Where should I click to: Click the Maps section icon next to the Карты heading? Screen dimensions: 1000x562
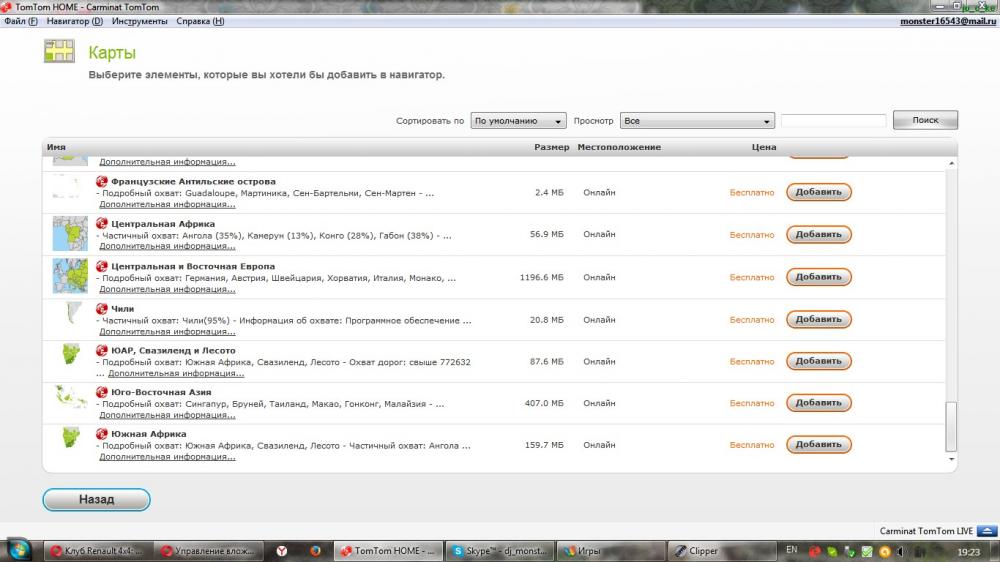coord(59,51)
